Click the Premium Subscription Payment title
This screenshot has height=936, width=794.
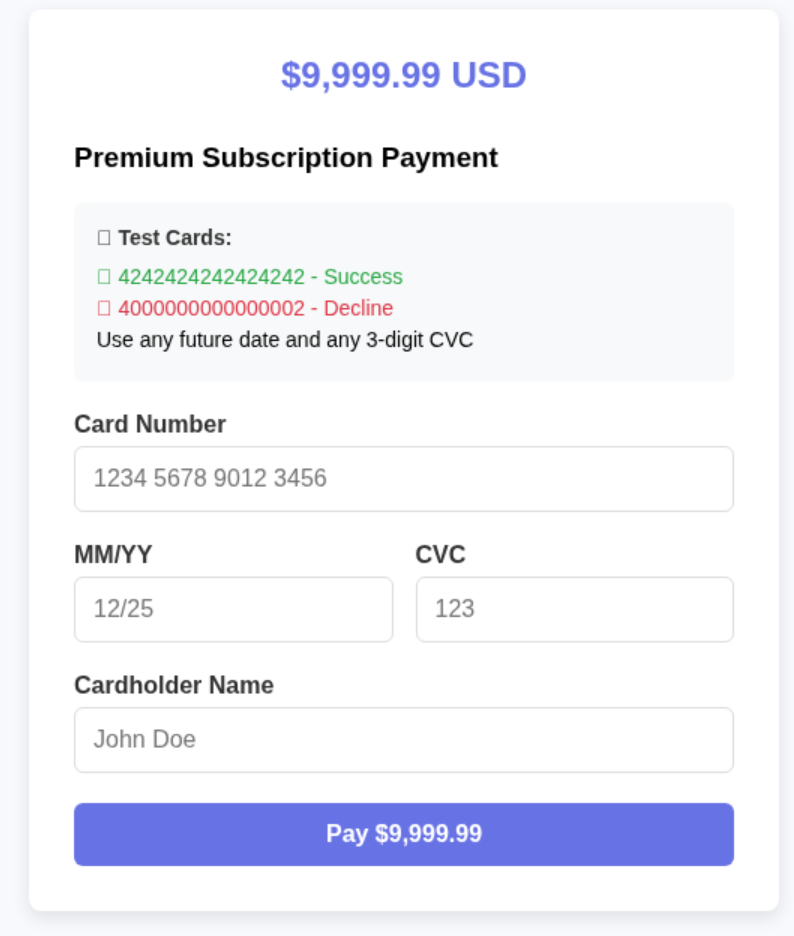[286, 158]
